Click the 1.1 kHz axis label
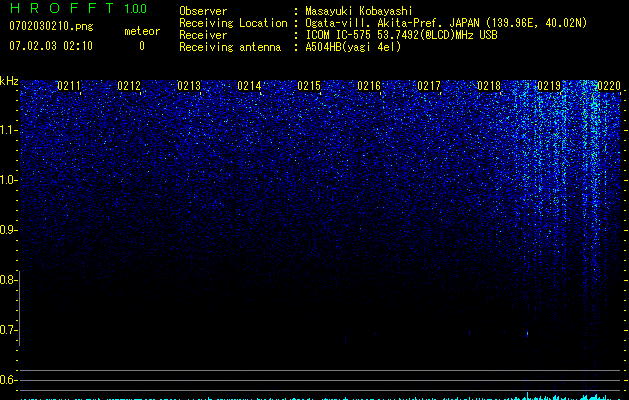629x400 pixels. (x=8, y=130)
